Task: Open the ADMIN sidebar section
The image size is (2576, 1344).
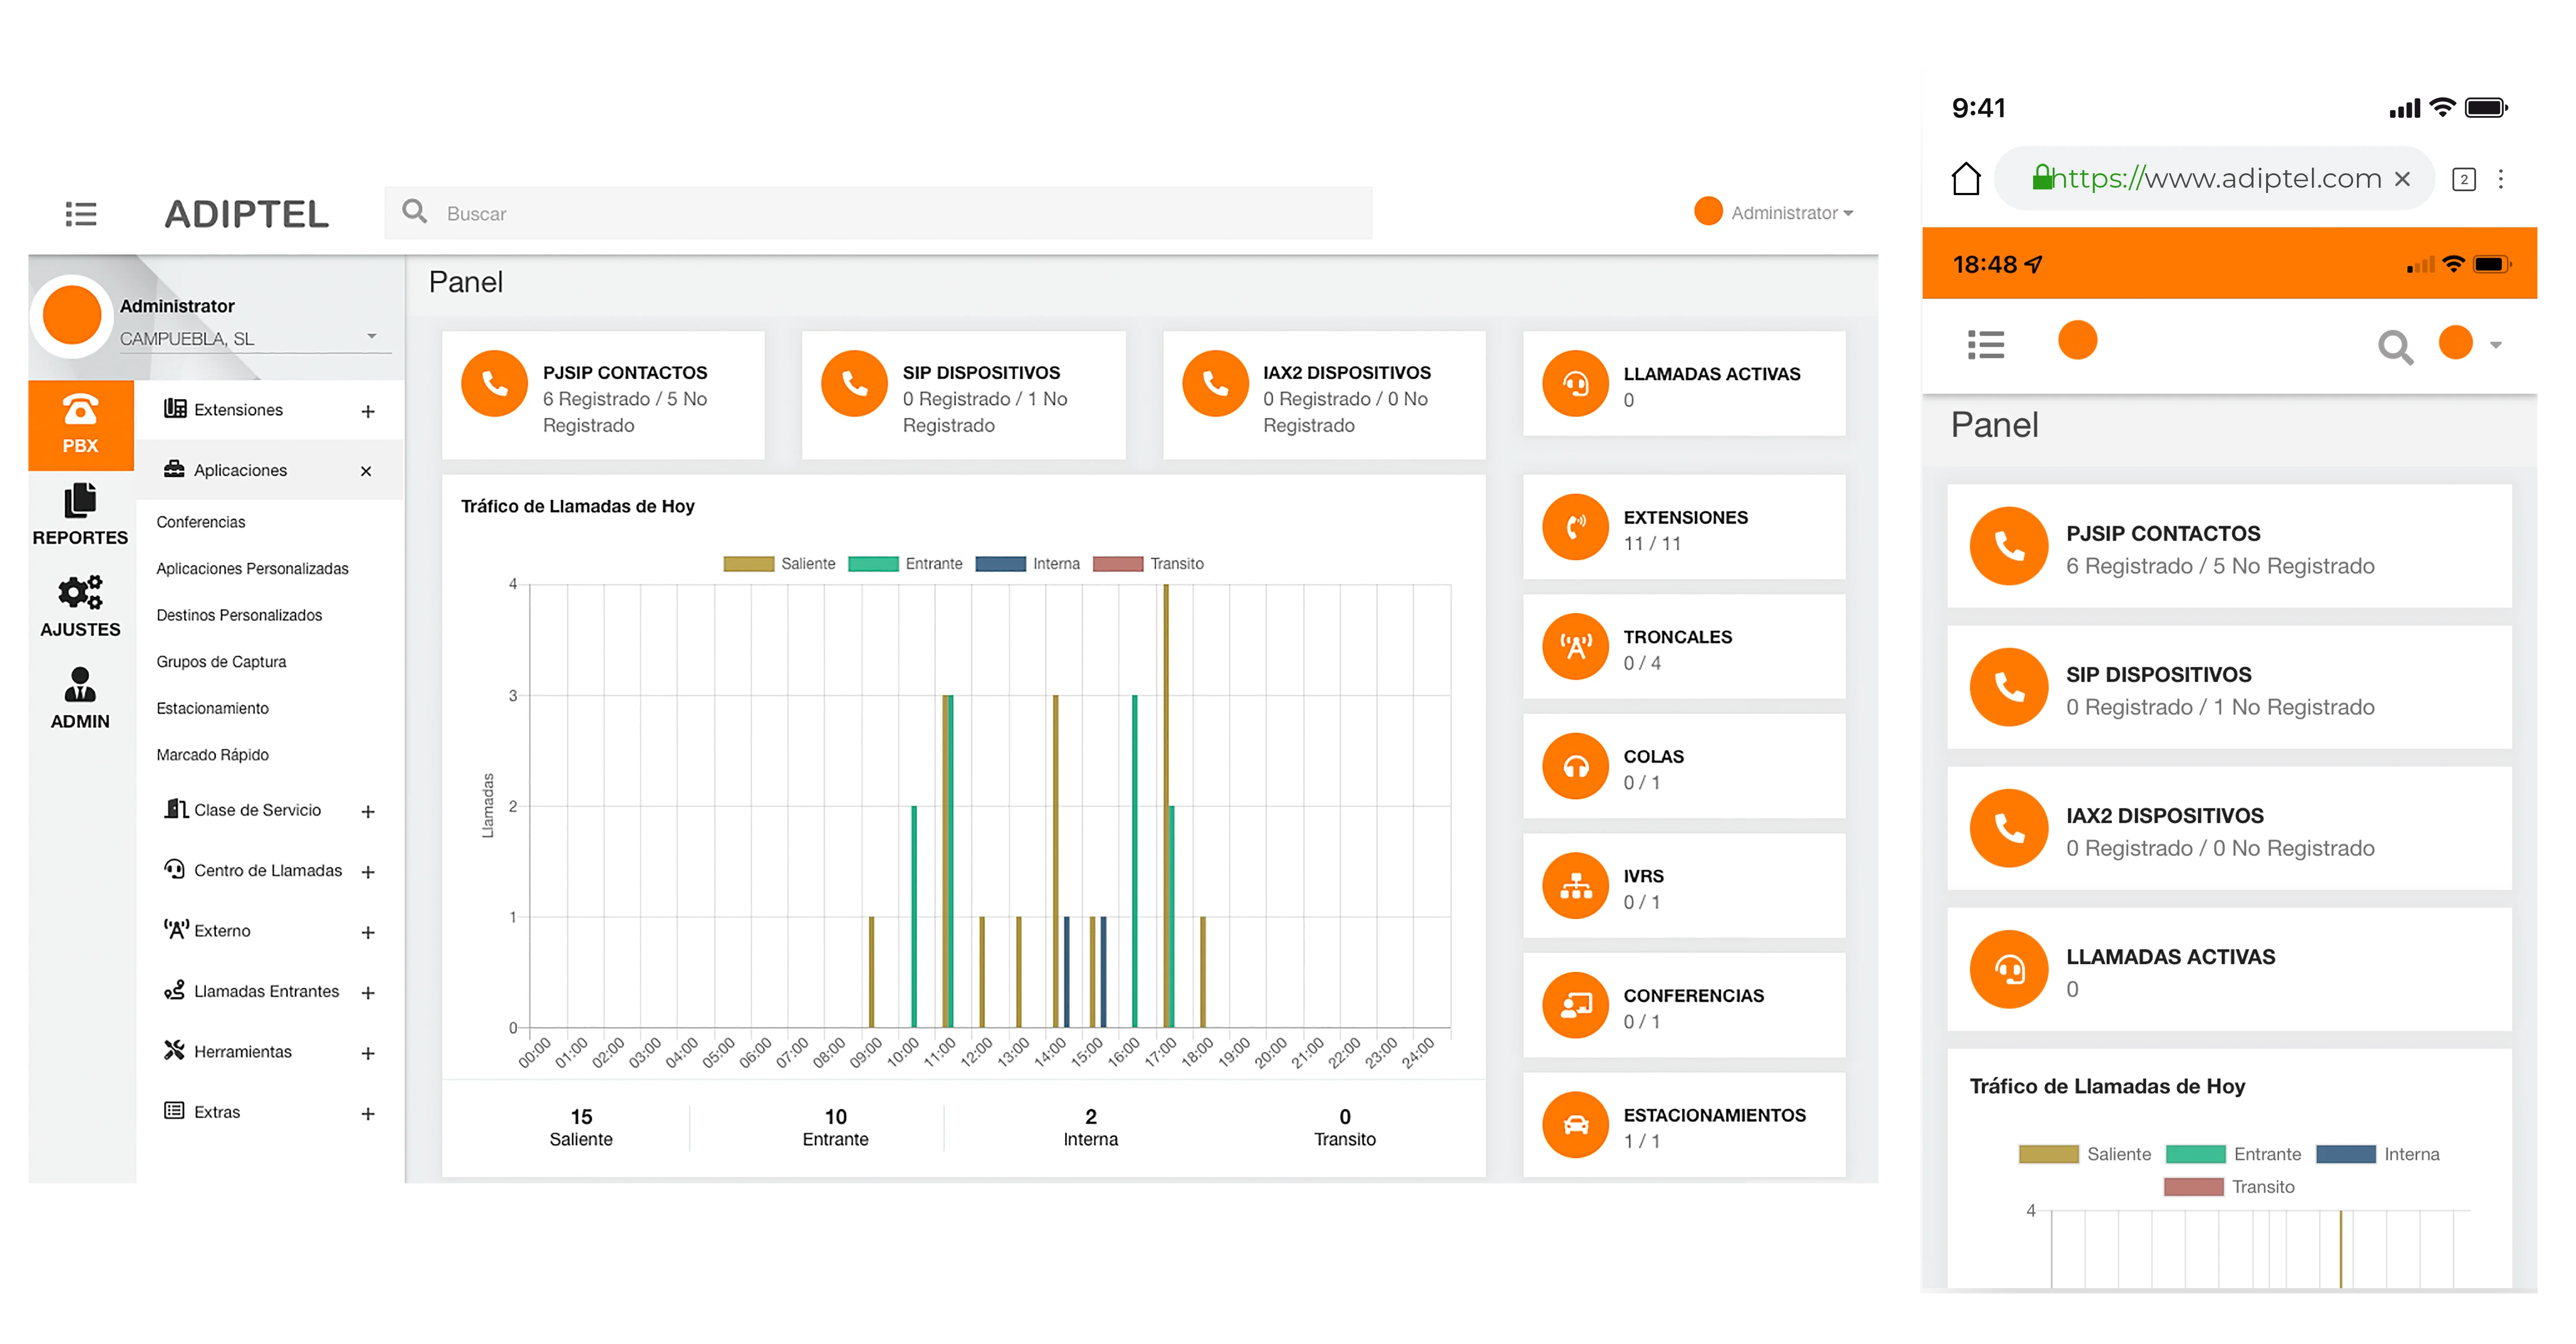Action: (x=80, y=698)
